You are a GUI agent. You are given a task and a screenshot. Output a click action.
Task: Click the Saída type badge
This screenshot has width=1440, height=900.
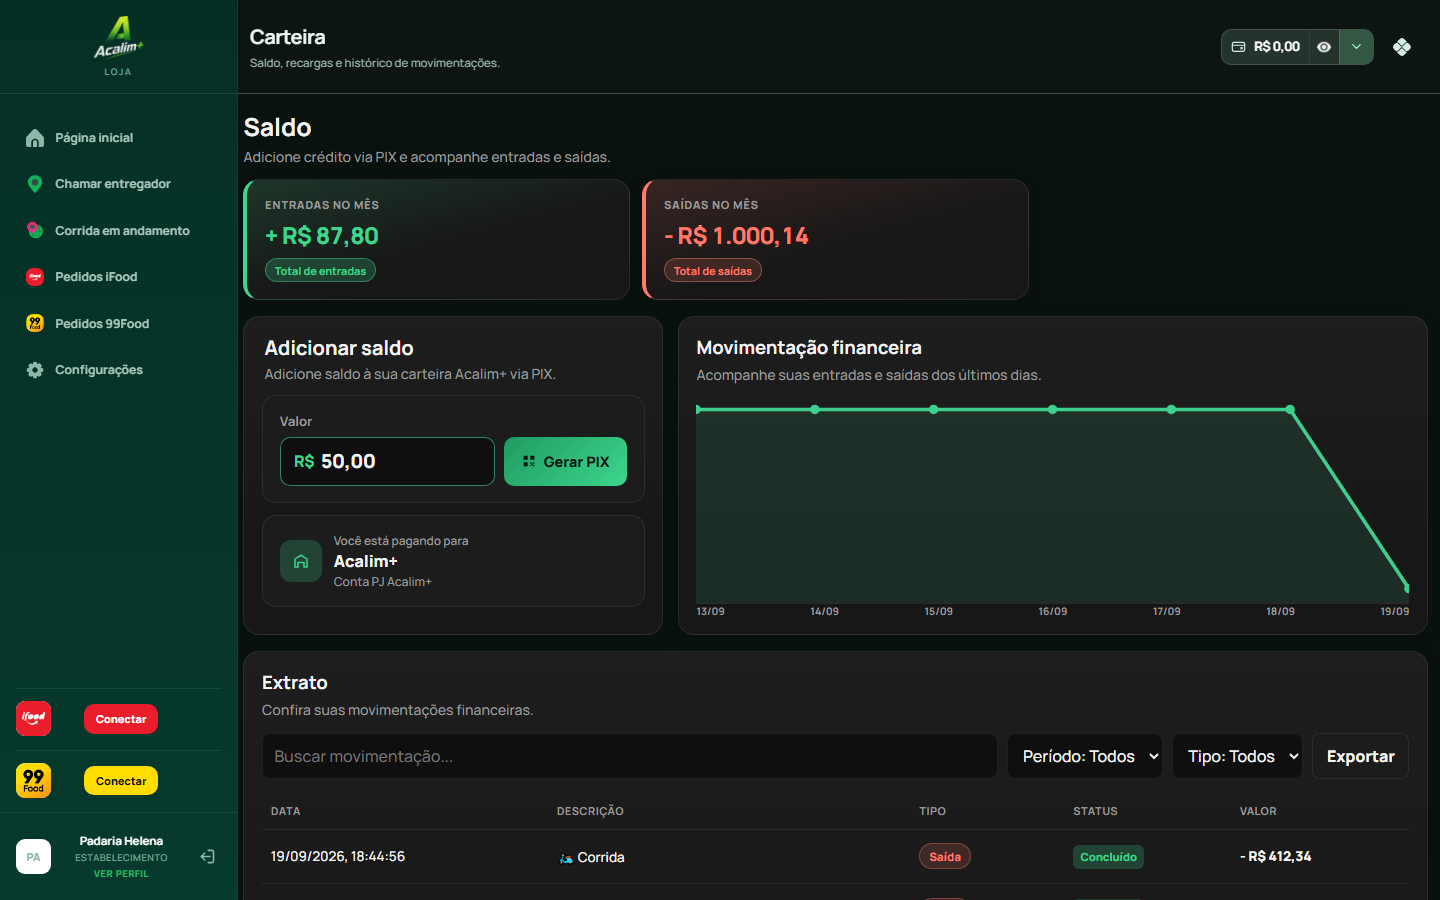pos(945,857)
